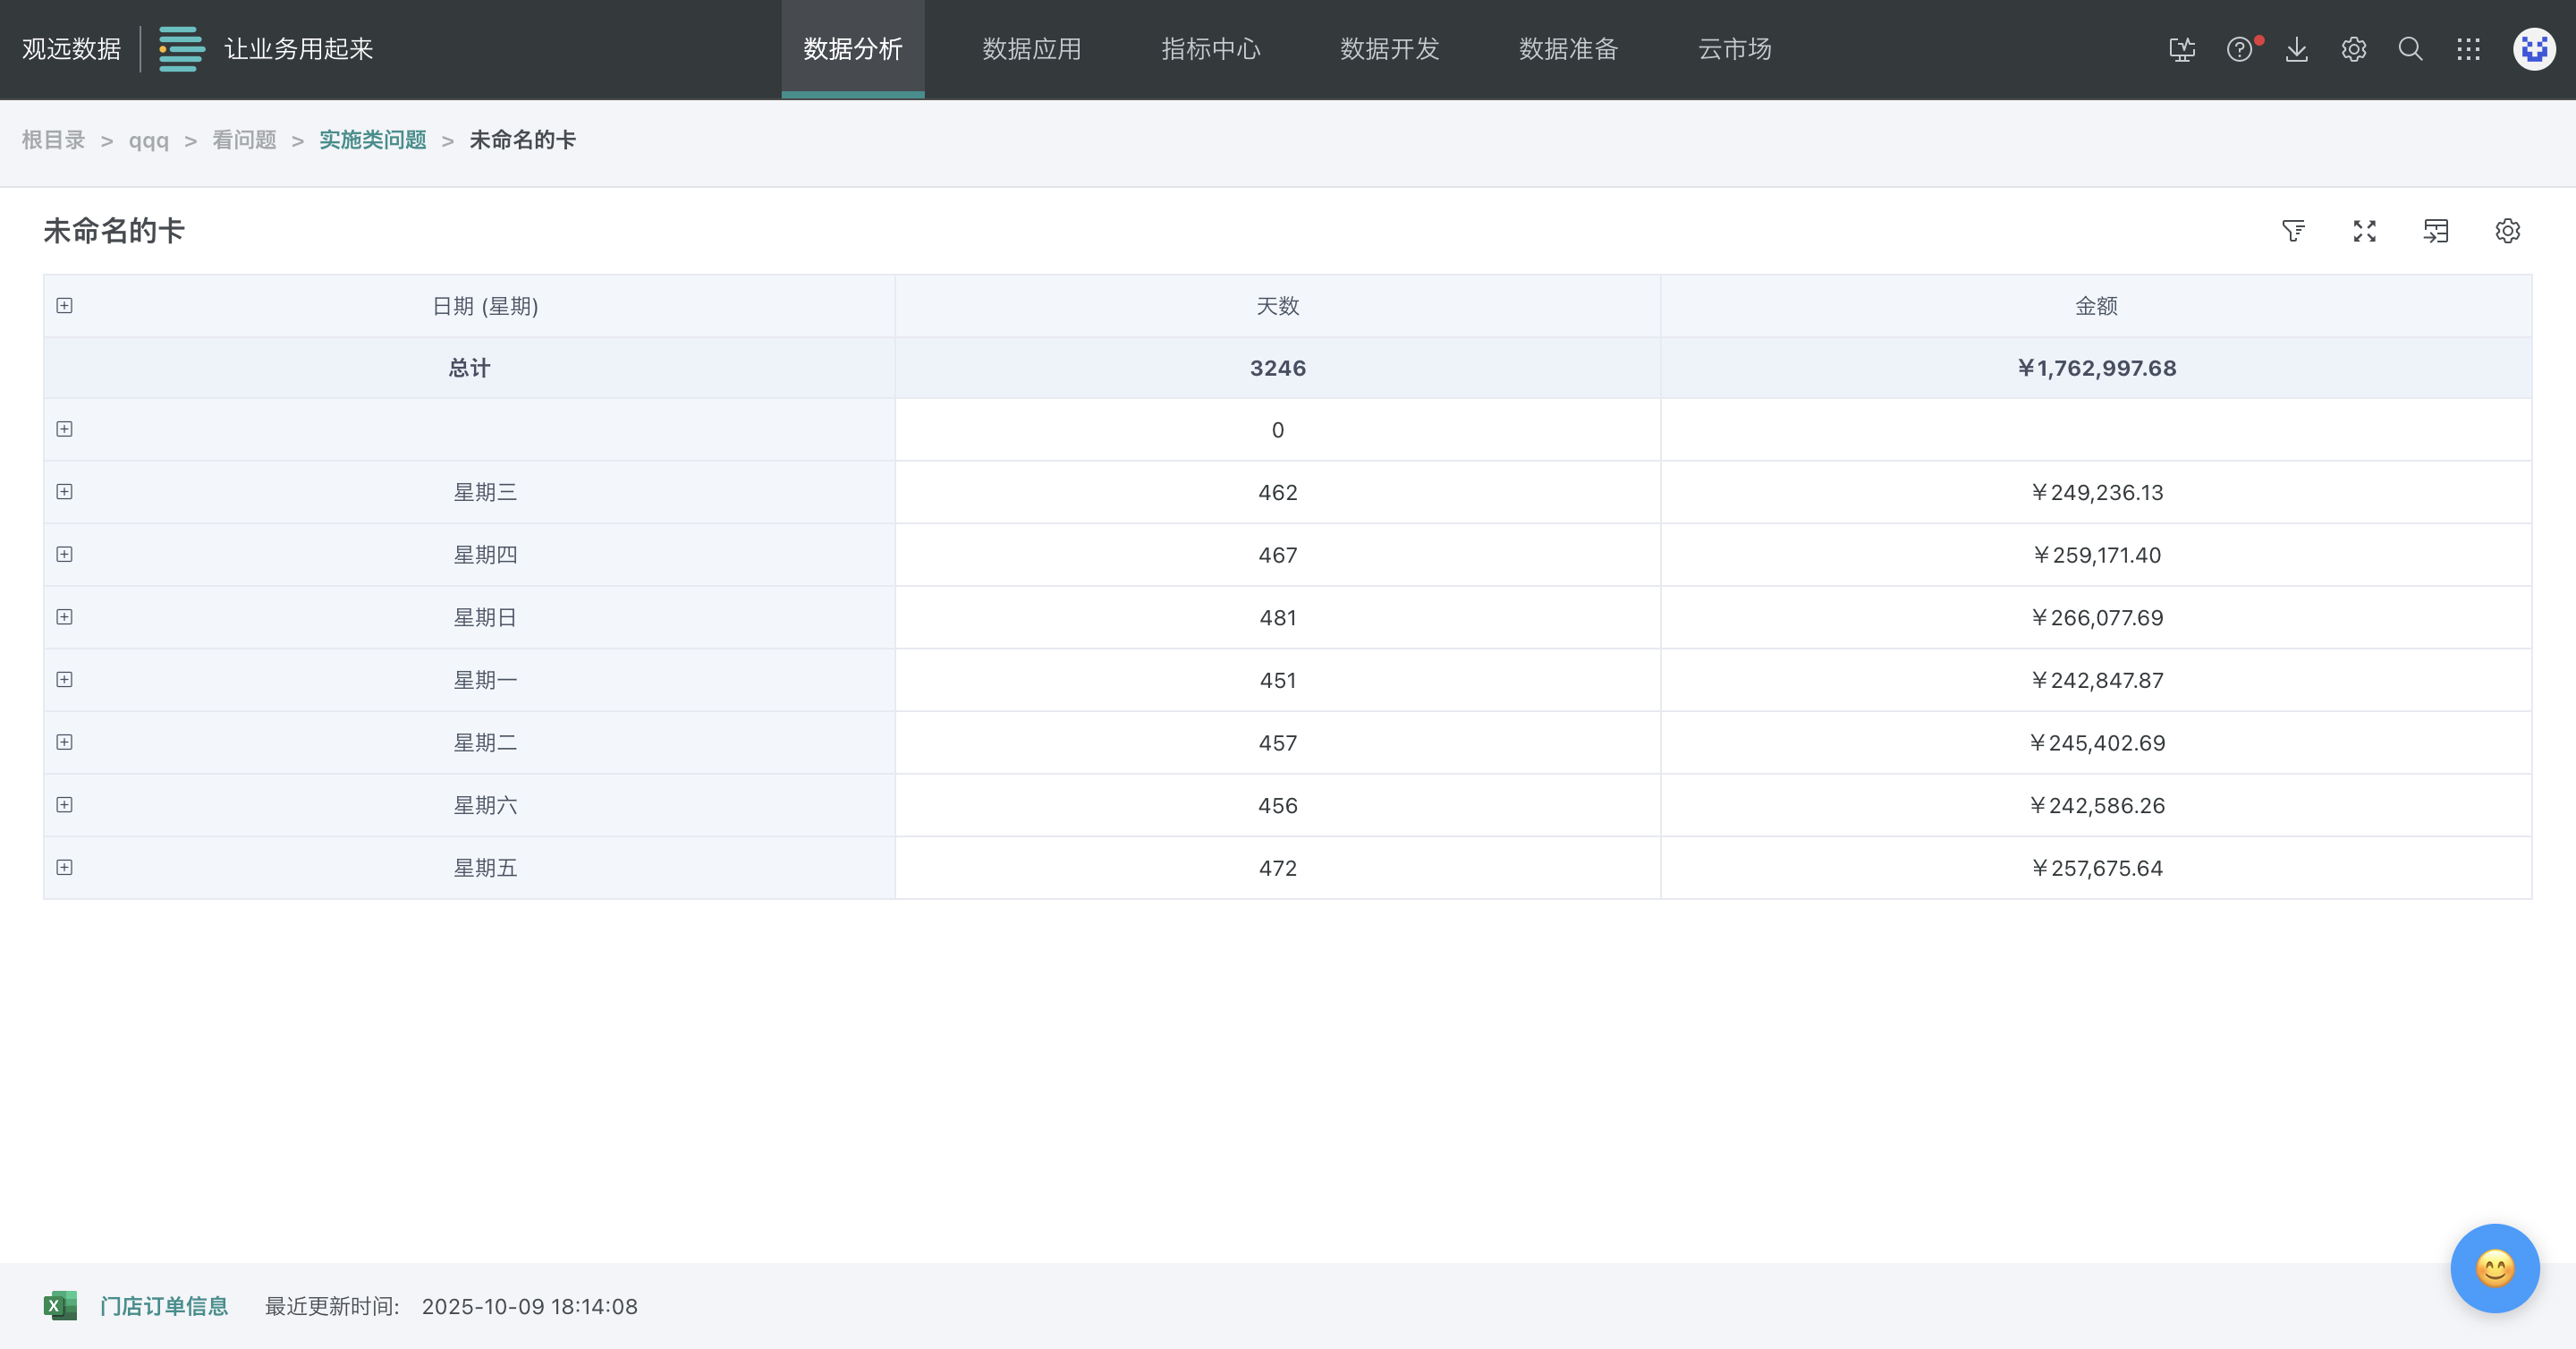
Task: Open the app grid launcher icon
Action: tap(2468, 49)
